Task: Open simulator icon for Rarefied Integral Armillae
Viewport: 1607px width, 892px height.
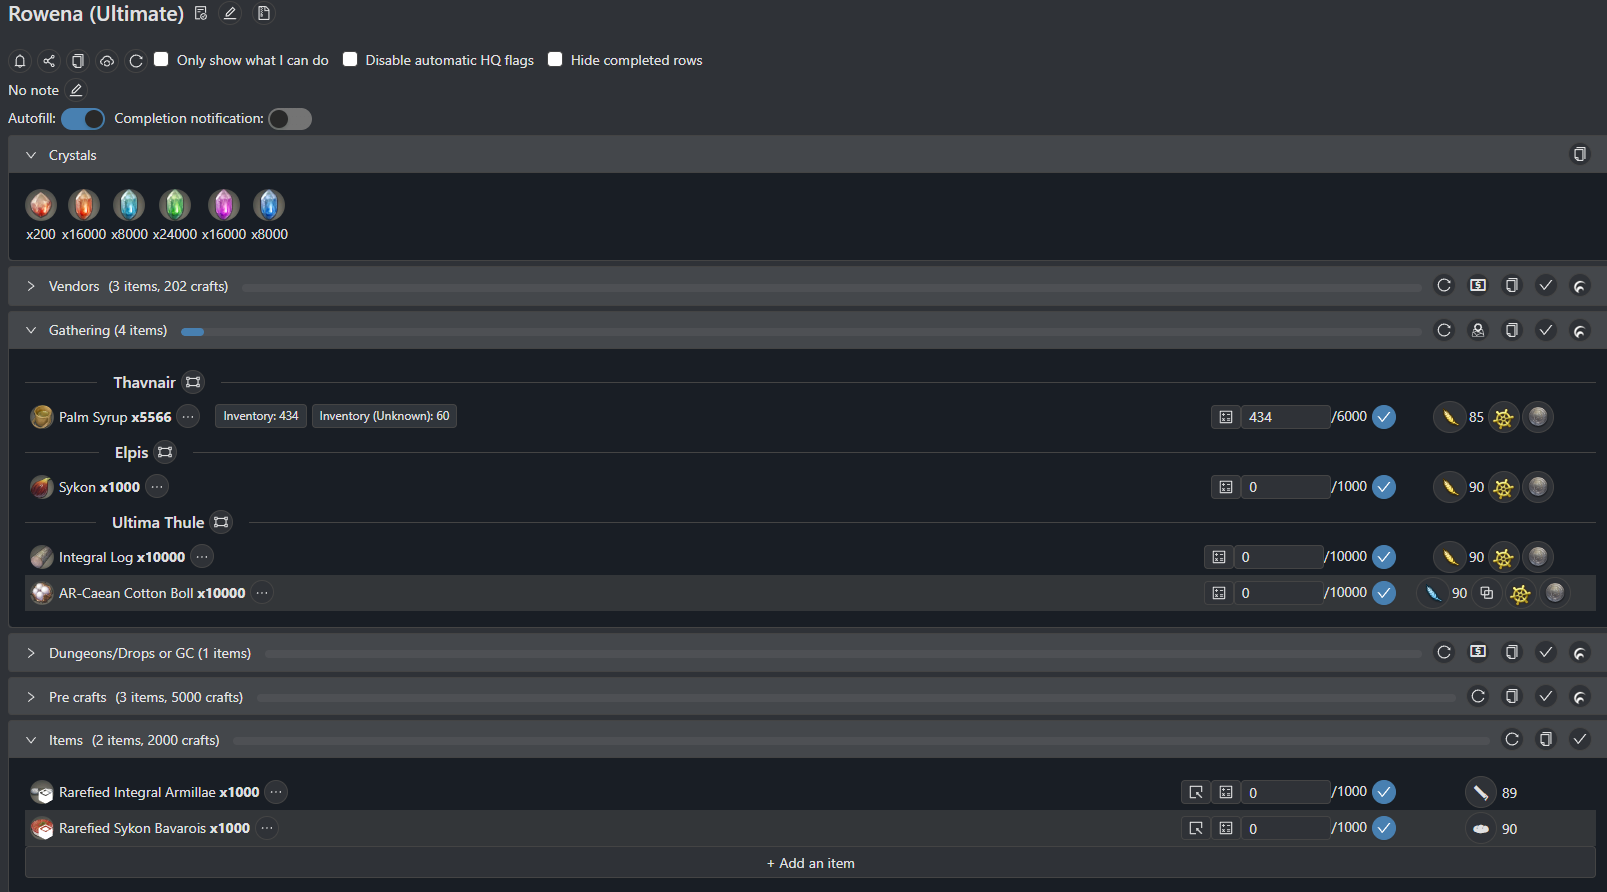Action: [x=1196, y=792]
